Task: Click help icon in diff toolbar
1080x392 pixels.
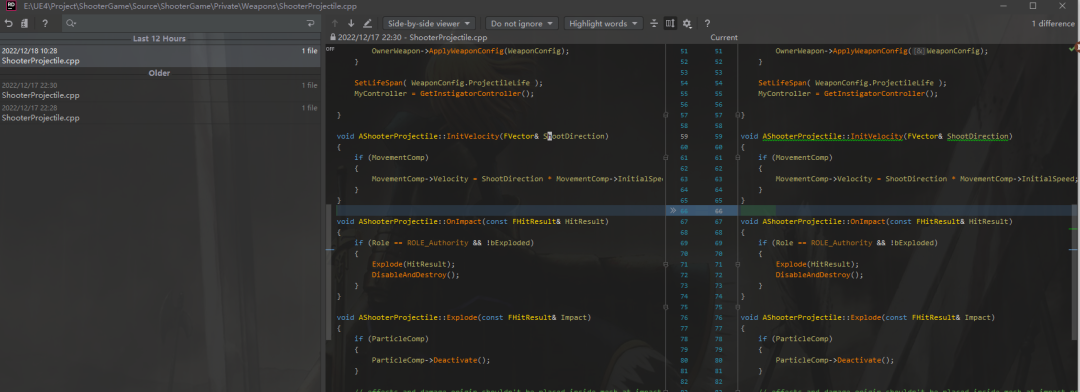Action: click(707, 23)
